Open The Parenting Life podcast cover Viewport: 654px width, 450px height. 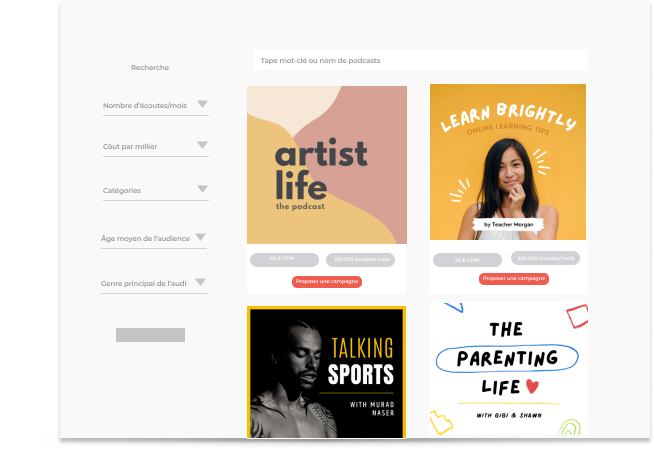coord(508,369)
